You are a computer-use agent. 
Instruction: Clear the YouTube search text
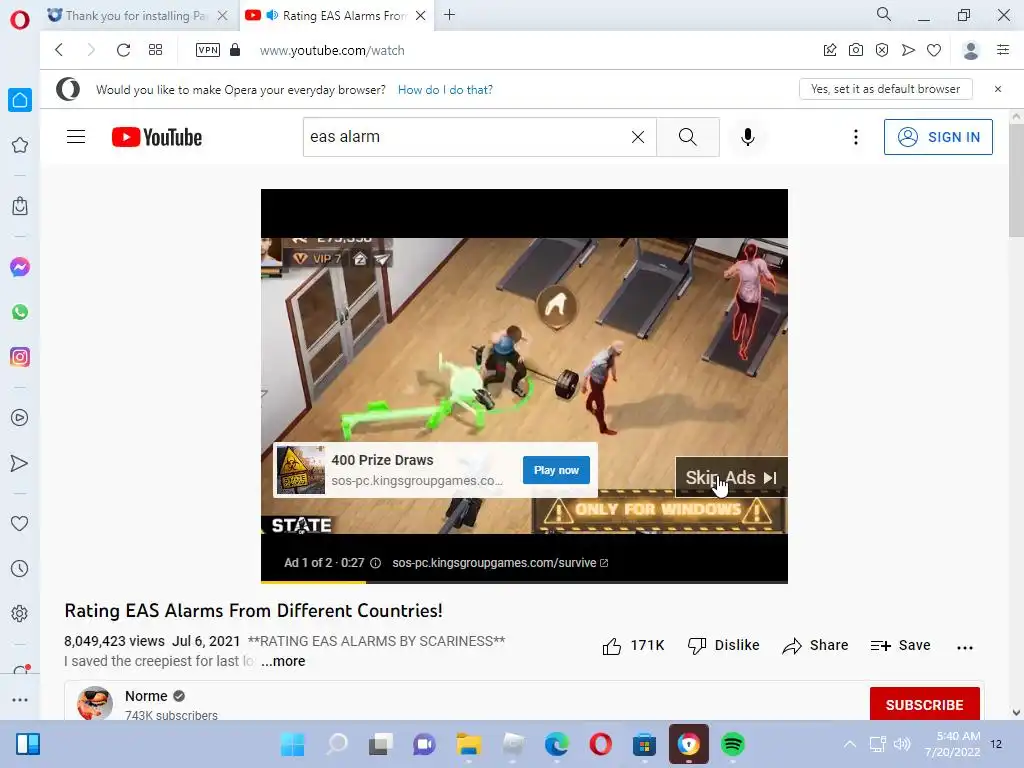[638, 136]
